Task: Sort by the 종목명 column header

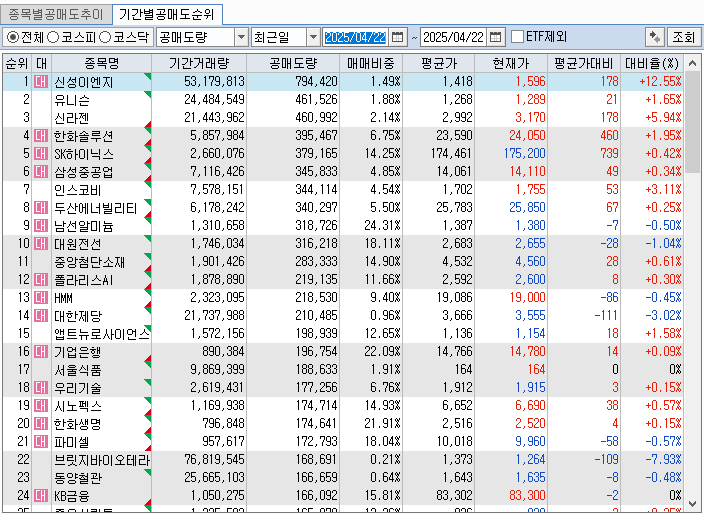Action: (x=101, y=63)
